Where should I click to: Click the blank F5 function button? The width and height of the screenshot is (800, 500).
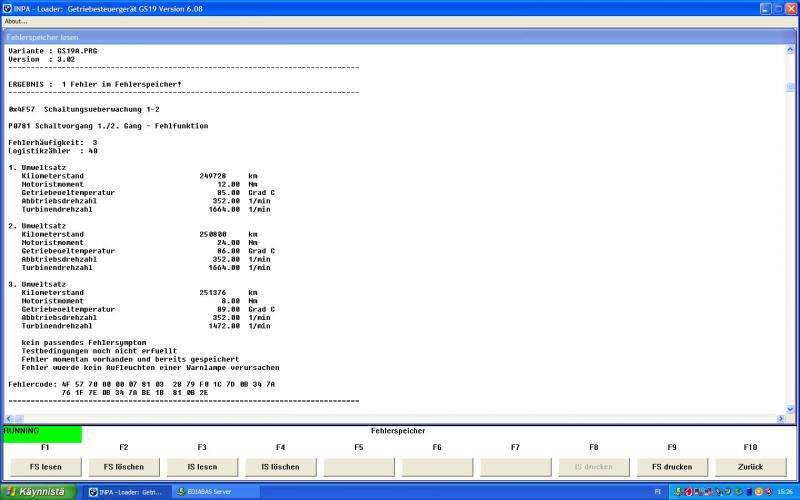coord(359,467)
